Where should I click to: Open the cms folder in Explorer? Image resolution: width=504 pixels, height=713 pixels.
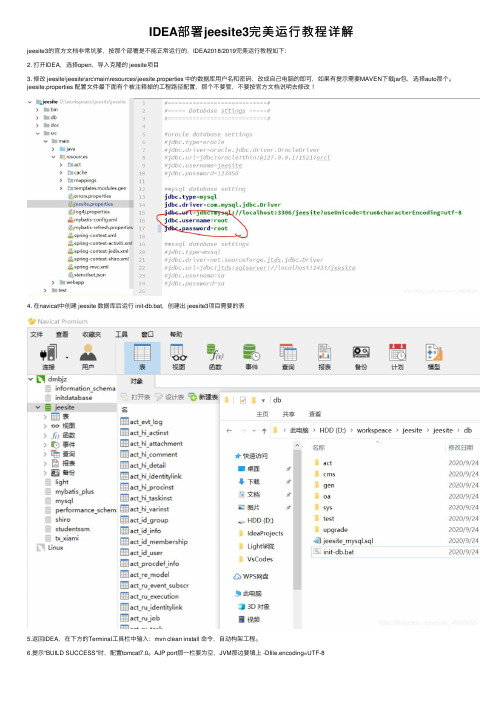[x=325, y=474]
